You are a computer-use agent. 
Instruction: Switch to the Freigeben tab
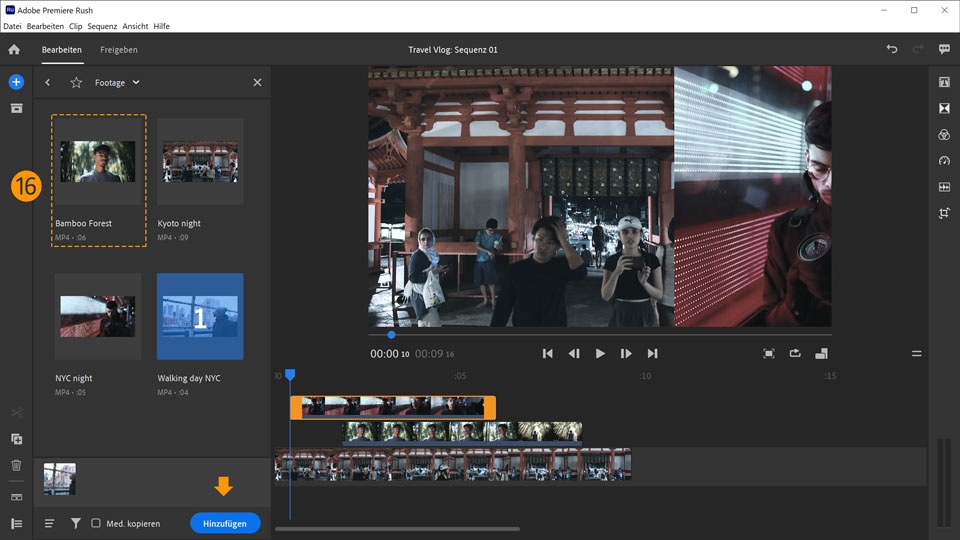[x=119, y=50]
